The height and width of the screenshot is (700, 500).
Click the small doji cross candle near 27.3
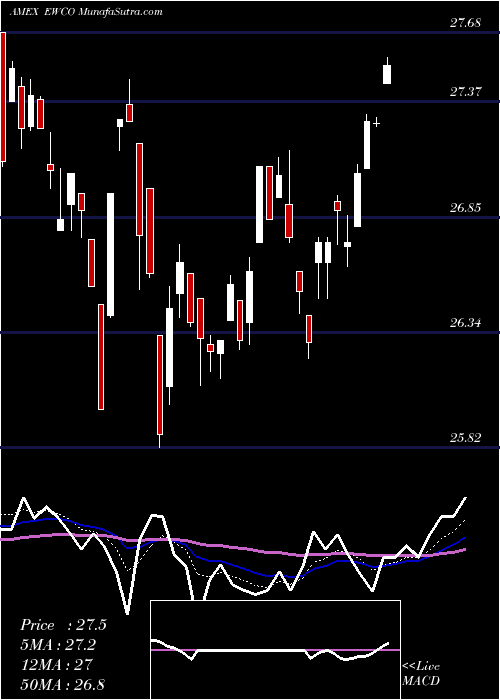pyautogui.click(x=377, y=123)
